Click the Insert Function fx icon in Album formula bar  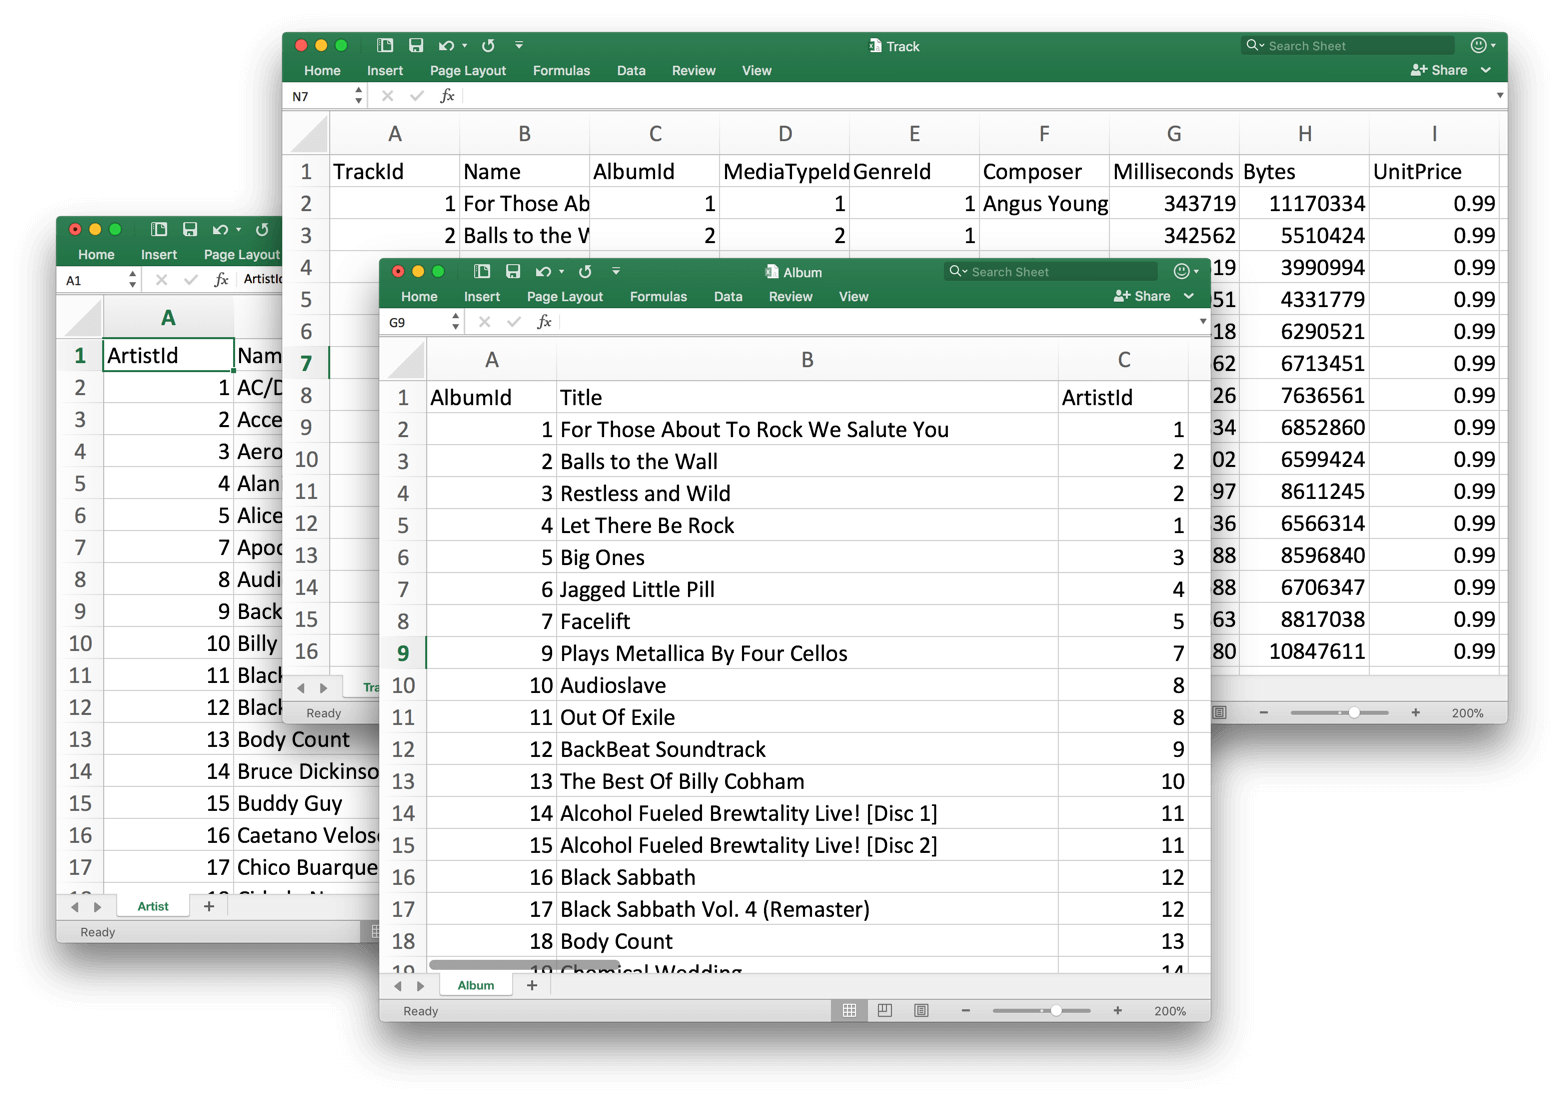coord(544,321)
